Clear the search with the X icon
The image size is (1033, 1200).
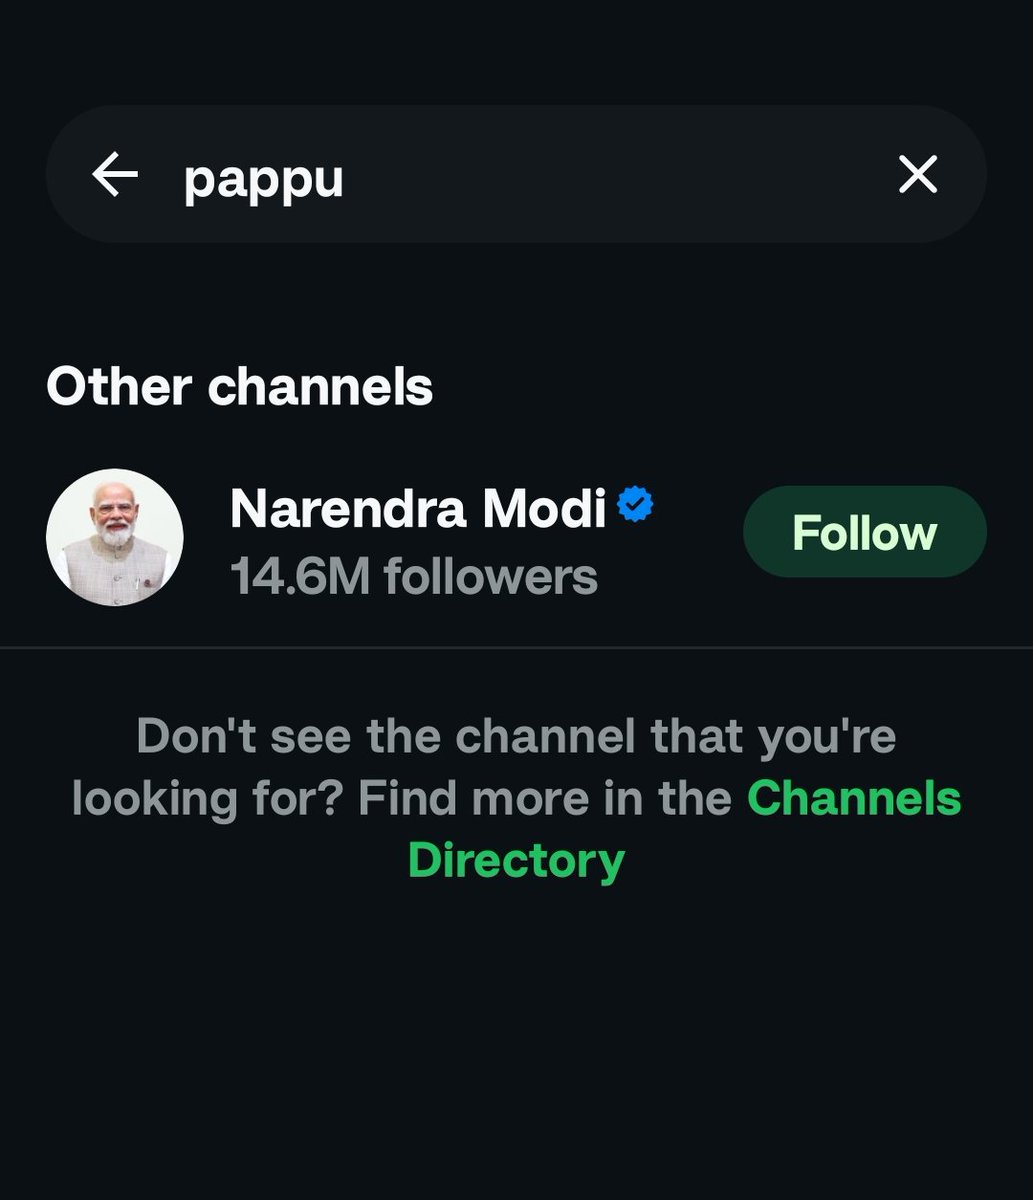(918, 175)
